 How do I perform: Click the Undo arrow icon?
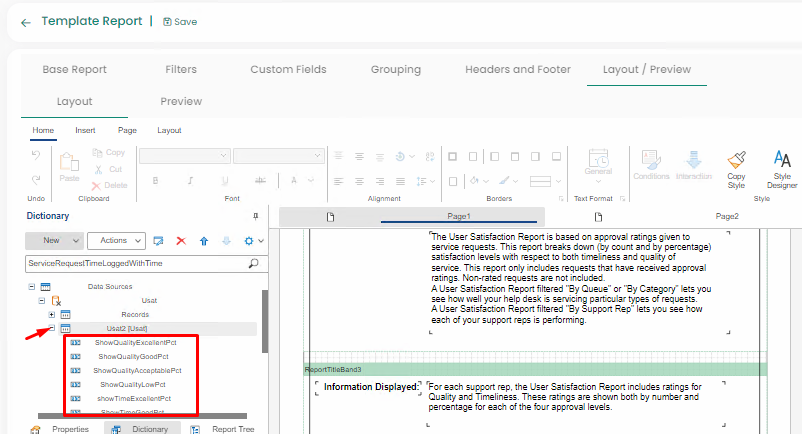point(36,155)
